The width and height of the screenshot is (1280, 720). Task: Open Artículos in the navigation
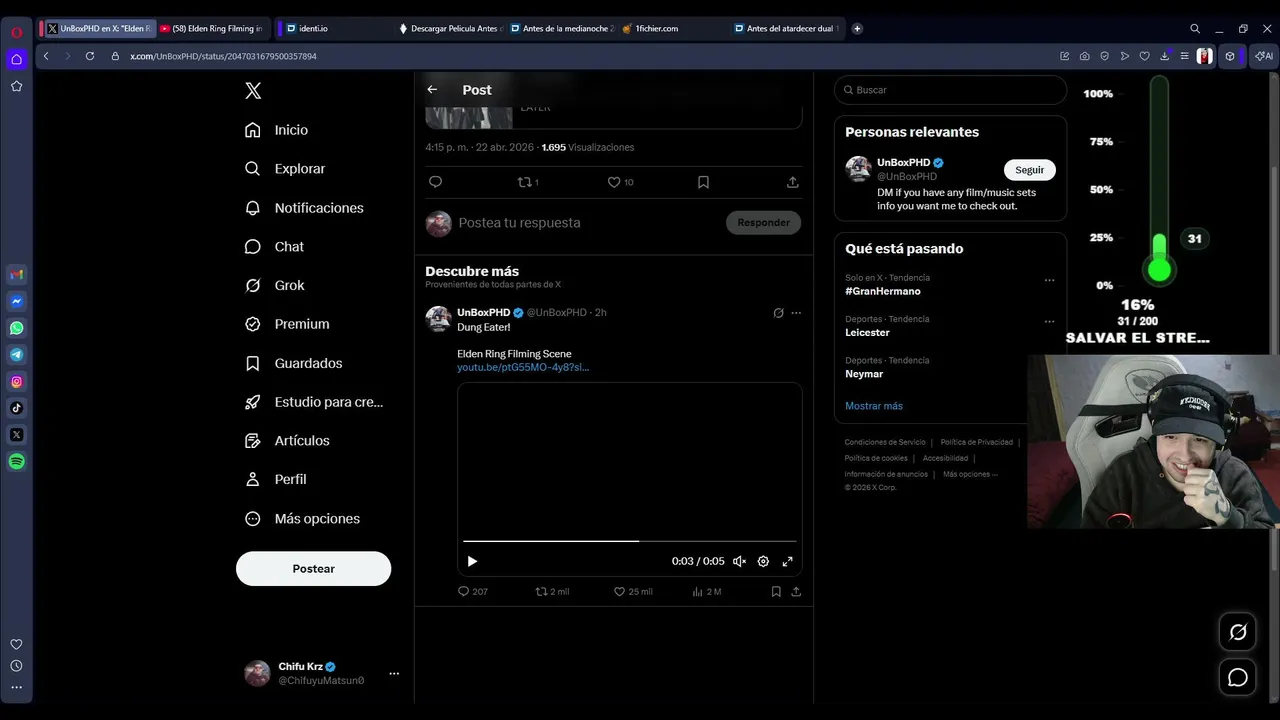pos(288,441)
